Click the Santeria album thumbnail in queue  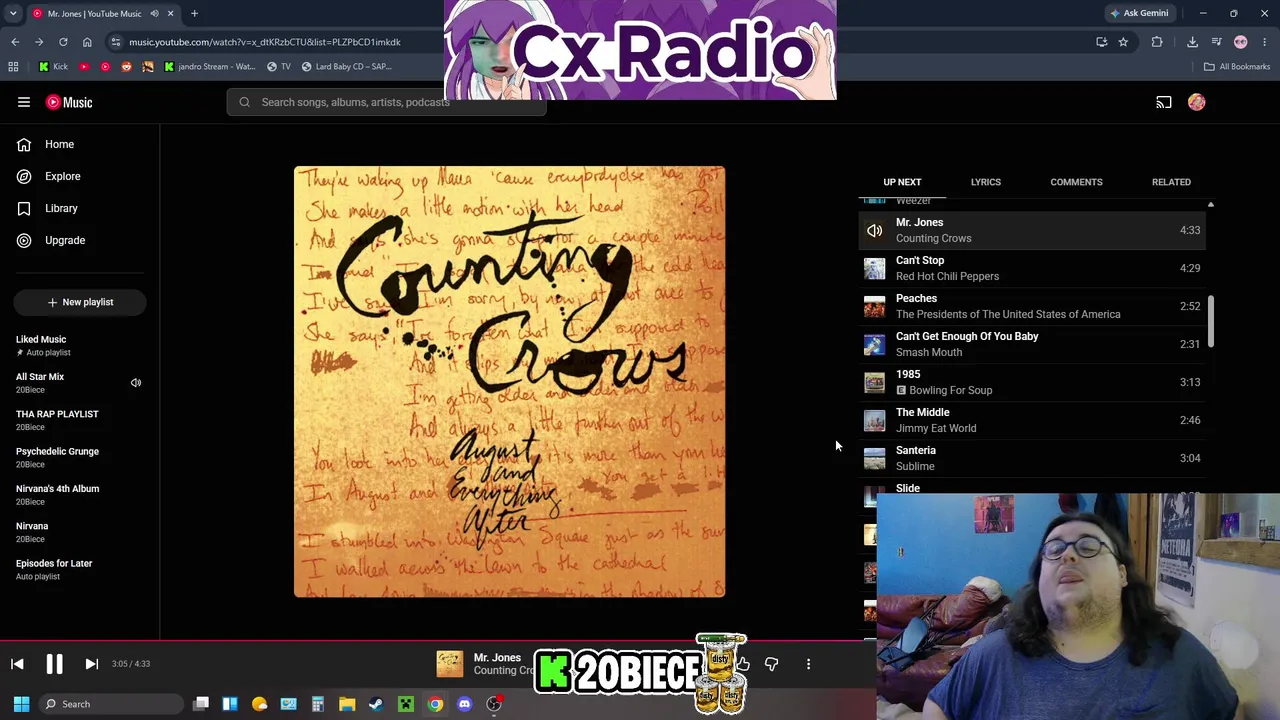coord(875,458)
